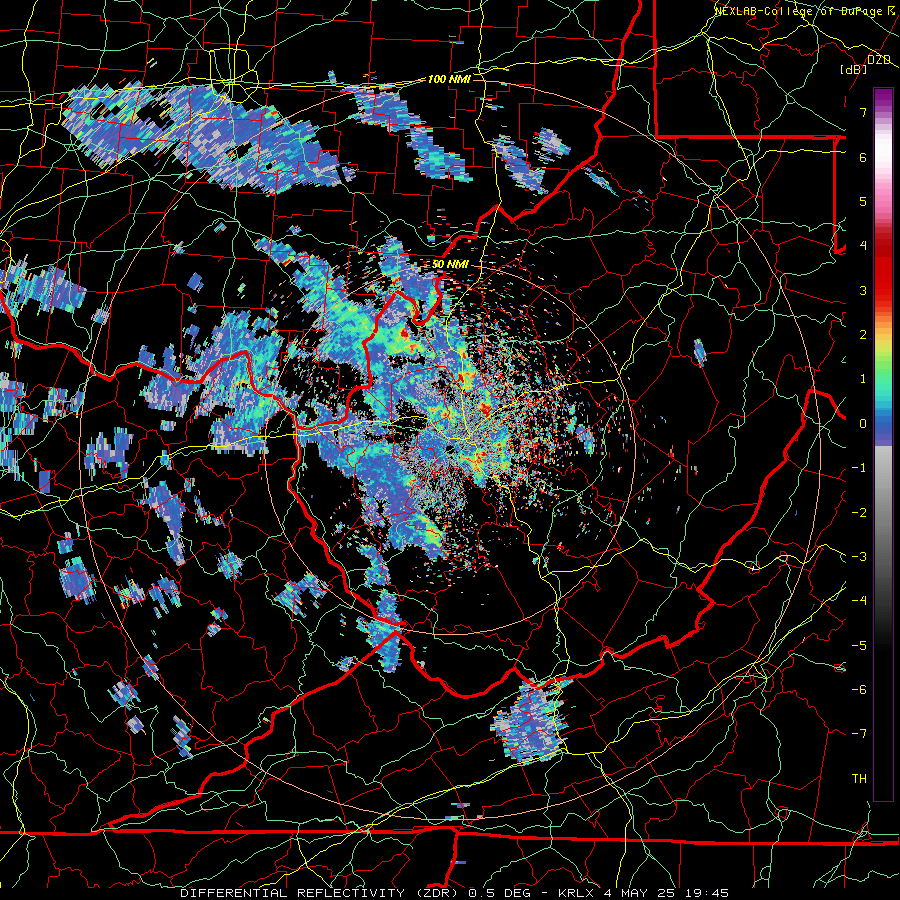
Task: Click the "100 NMI" range ring label
Action: (449, 79)
